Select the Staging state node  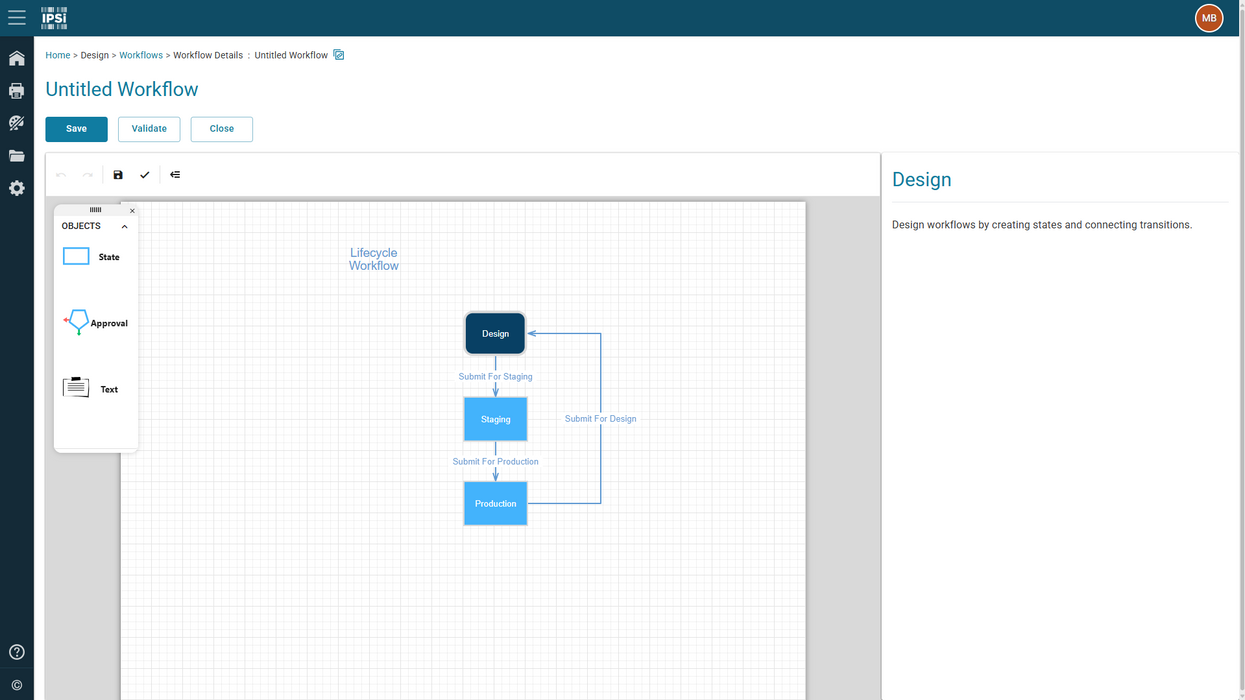(495, 419)
